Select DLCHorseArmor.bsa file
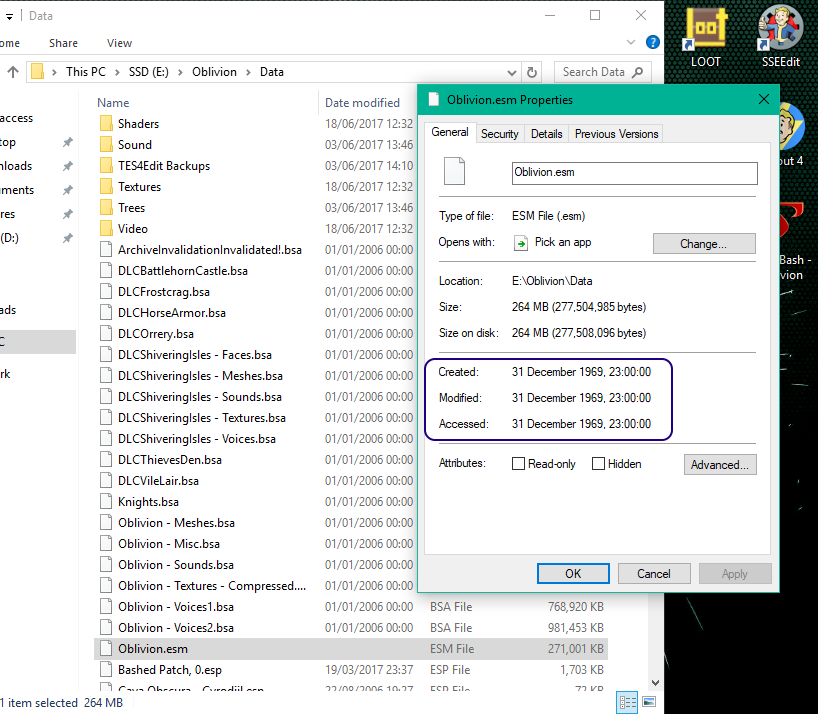Viewport: 818px width, 714px height. (x=172, y=313)
